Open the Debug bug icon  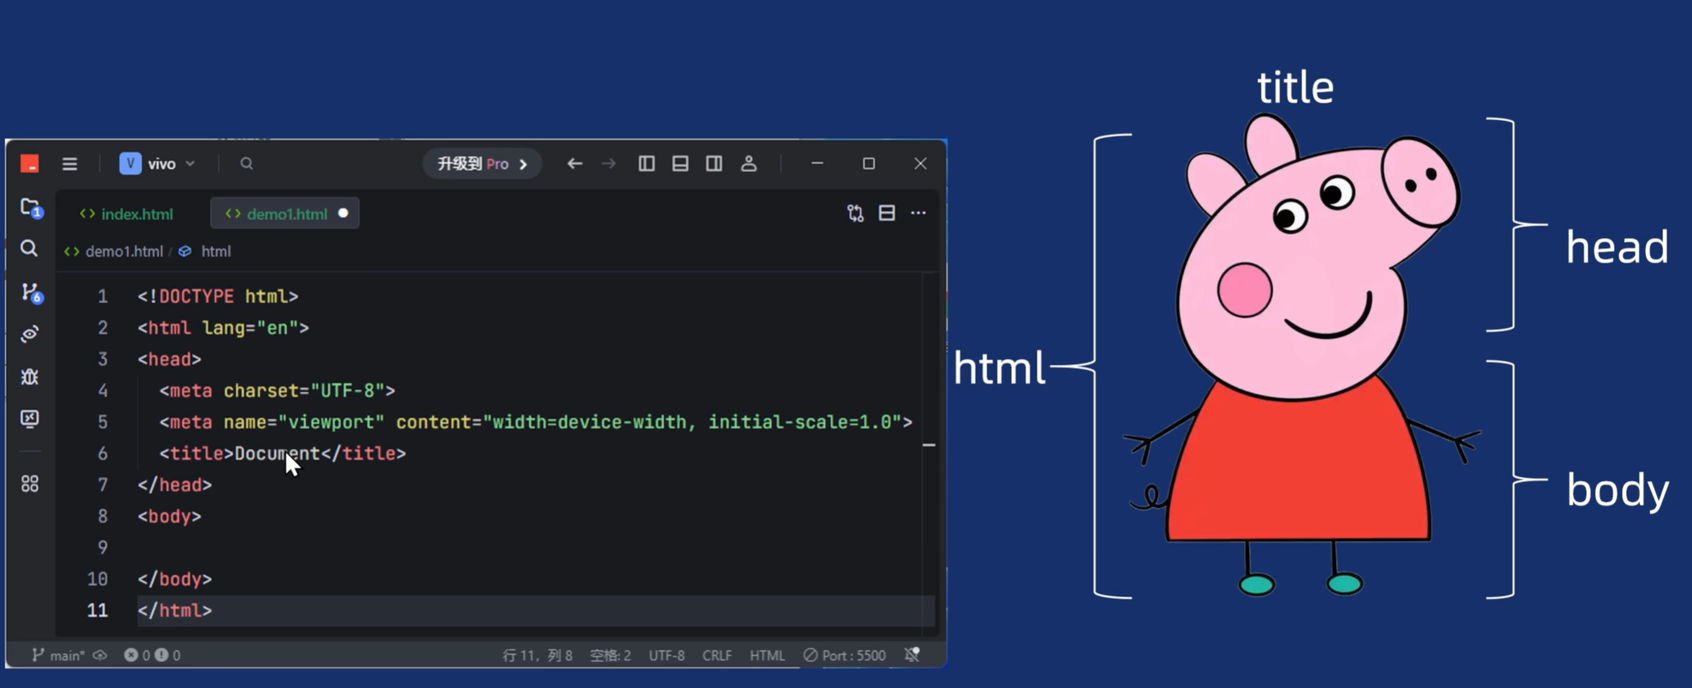tap(30, 377)
